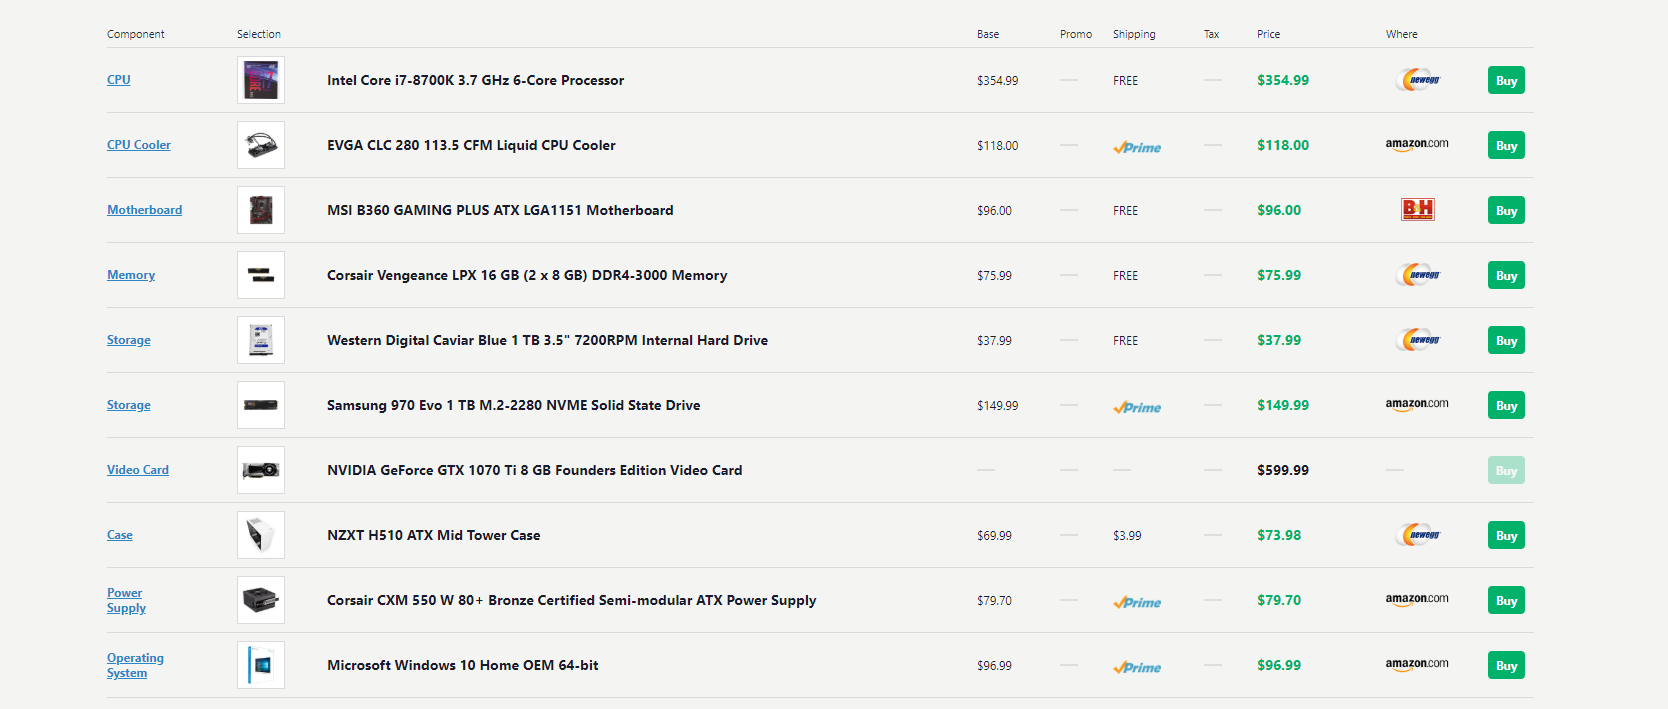Open EVGA CLC 280 Liquid CPU Cooler name
1668x709 pixels.
[x=471, y=145]
